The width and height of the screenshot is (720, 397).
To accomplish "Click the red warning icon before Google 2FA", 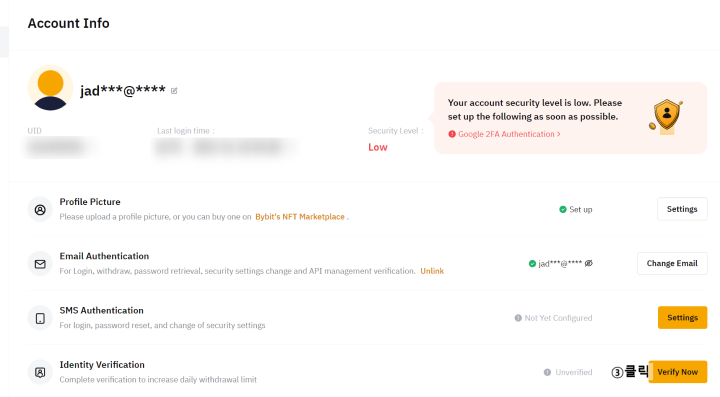I will (452, 134).
